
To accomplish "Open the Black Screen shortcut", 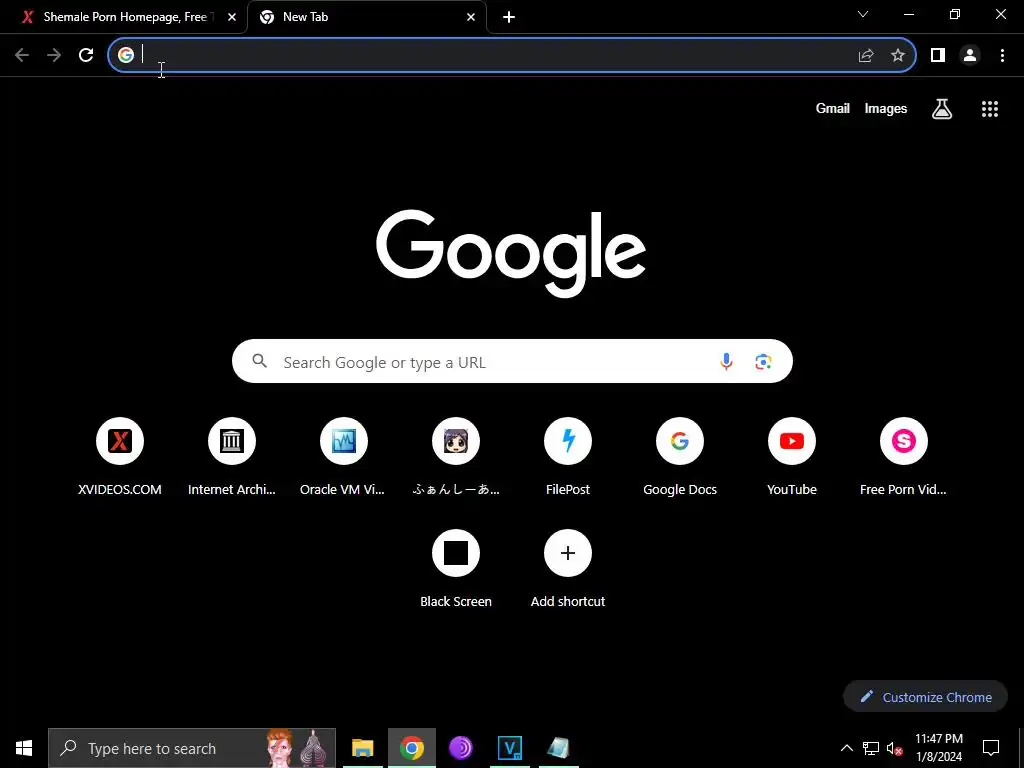I will pos(456,569).
